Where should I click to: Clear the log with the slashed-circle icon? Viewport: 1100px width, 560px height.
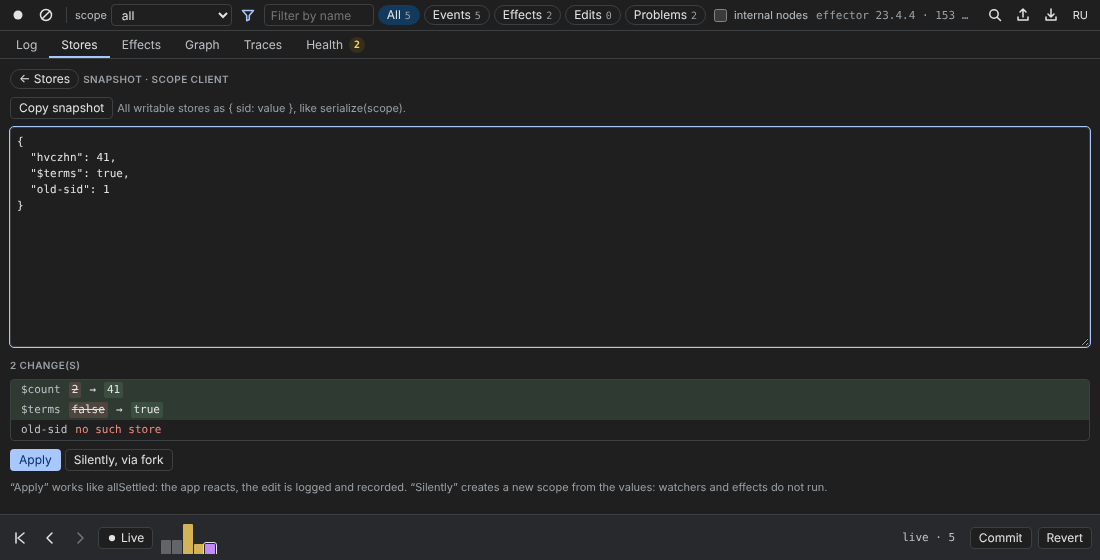[46, 15]
